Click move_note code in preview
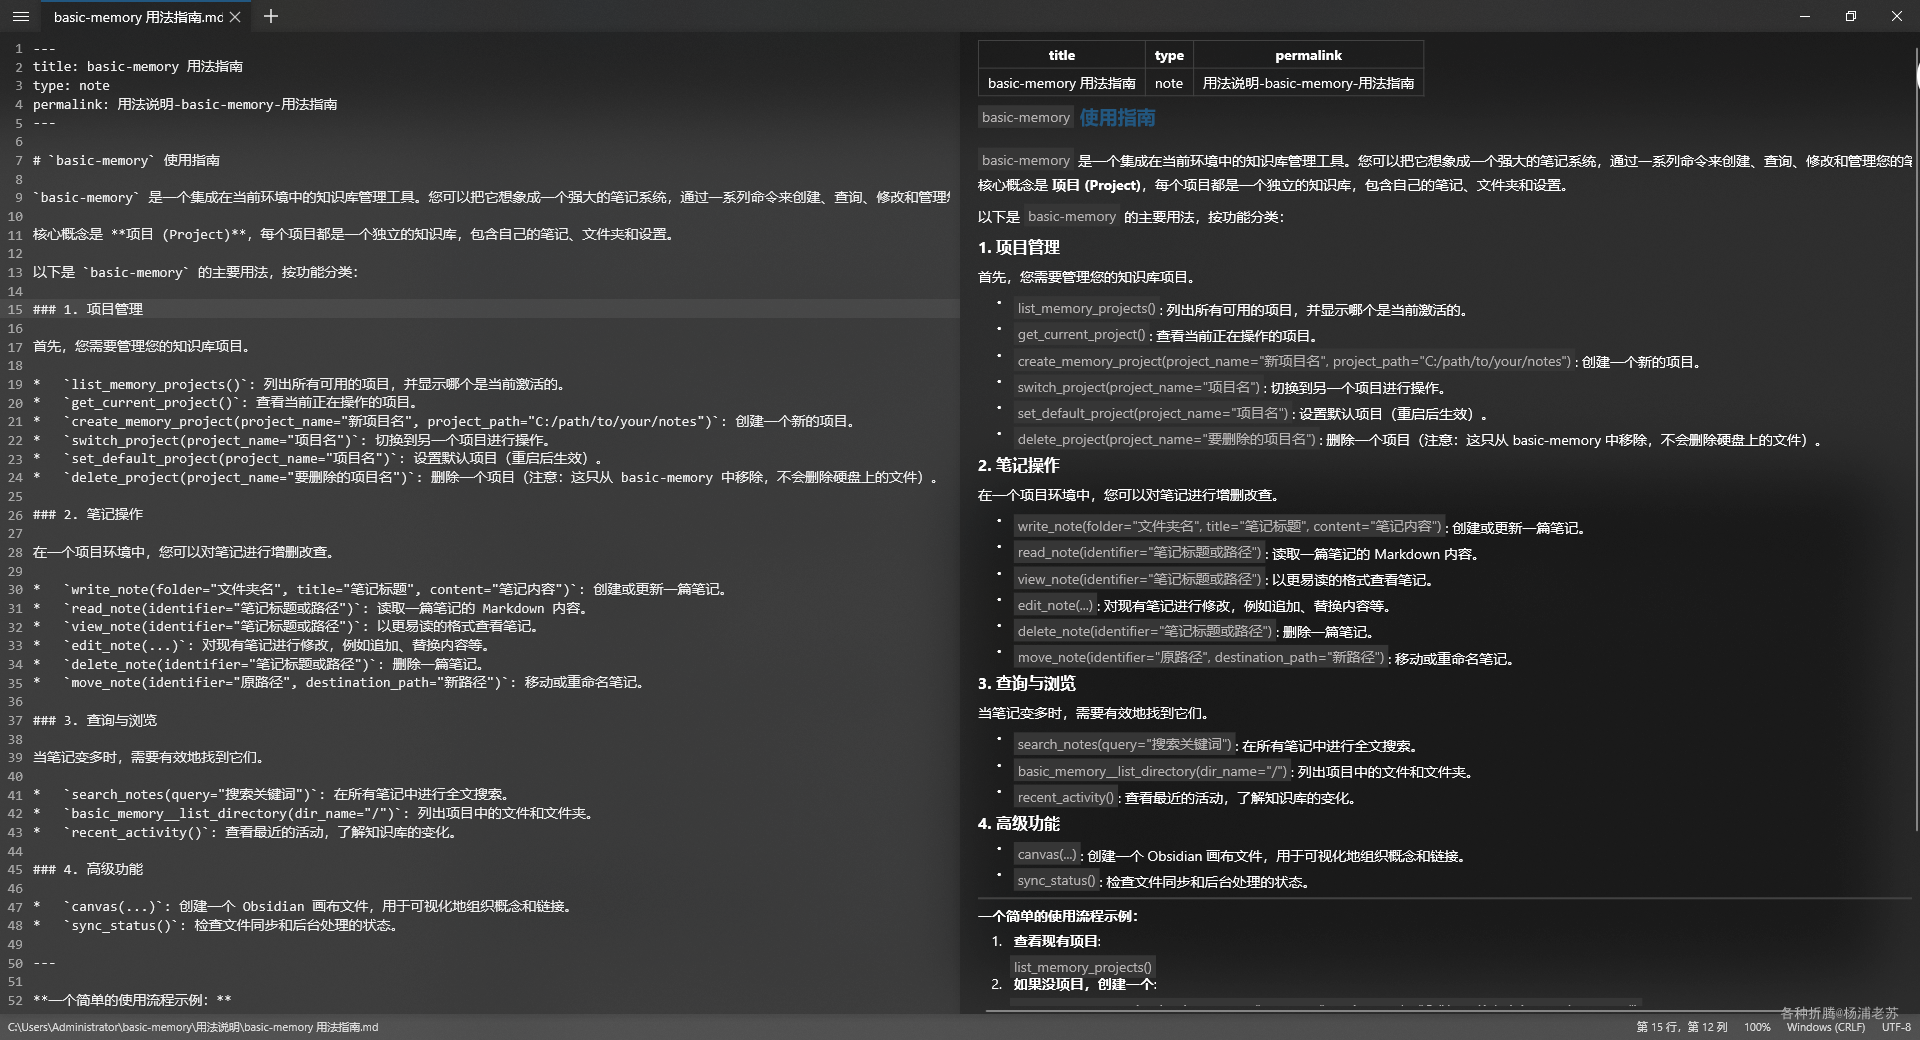1920x1040 pixels. point(1201,657)
